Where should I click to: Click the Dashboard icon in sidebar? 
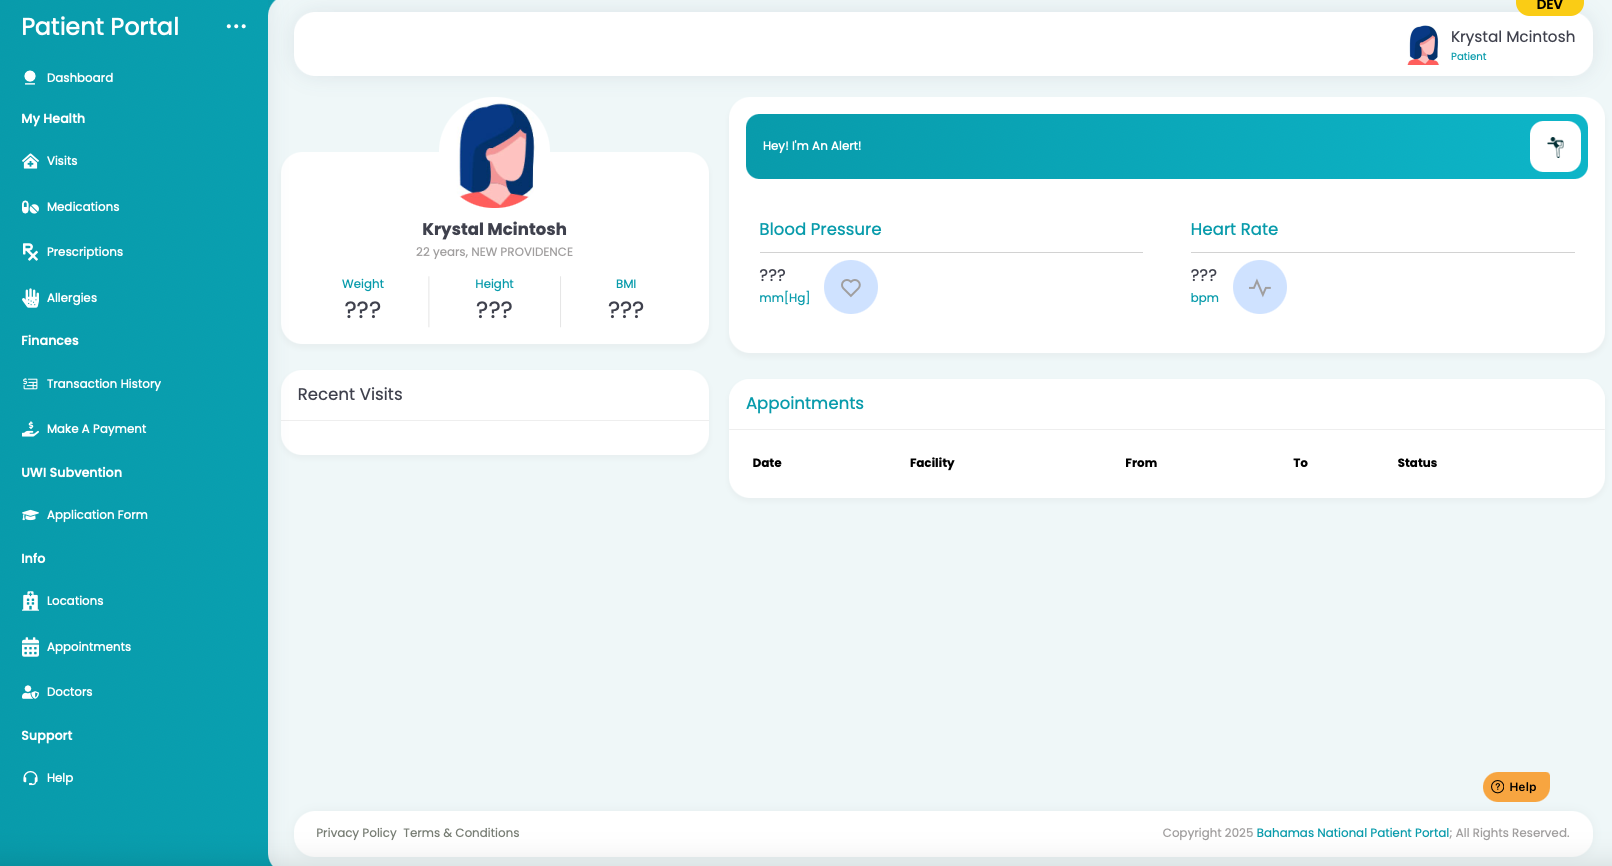30,78
